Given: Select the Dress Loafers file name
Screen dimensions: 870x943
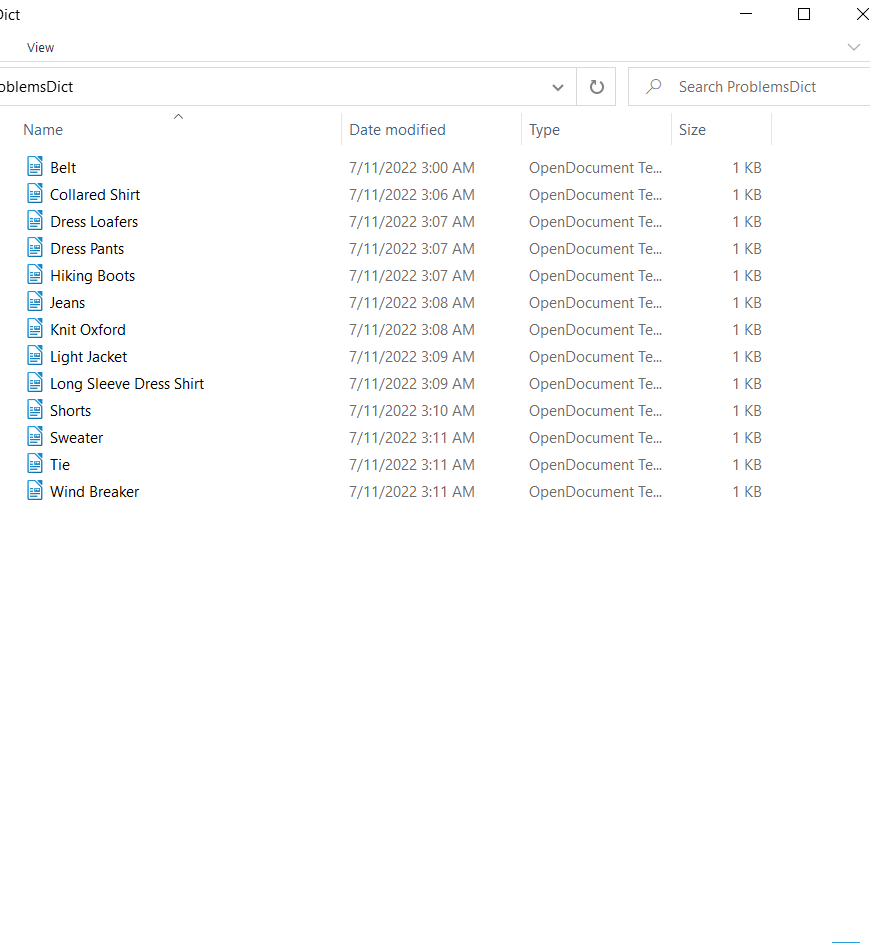Looking at the screenshot, I should pos(94,222).
